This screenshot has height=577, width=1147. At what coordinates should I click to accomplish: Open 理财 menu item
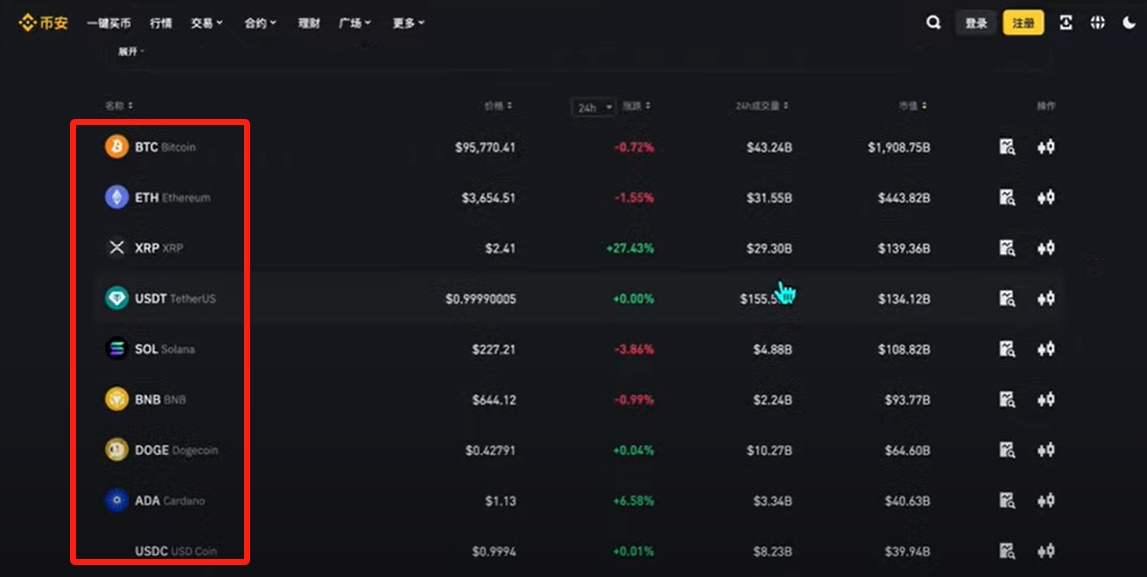tap(309, 23)
